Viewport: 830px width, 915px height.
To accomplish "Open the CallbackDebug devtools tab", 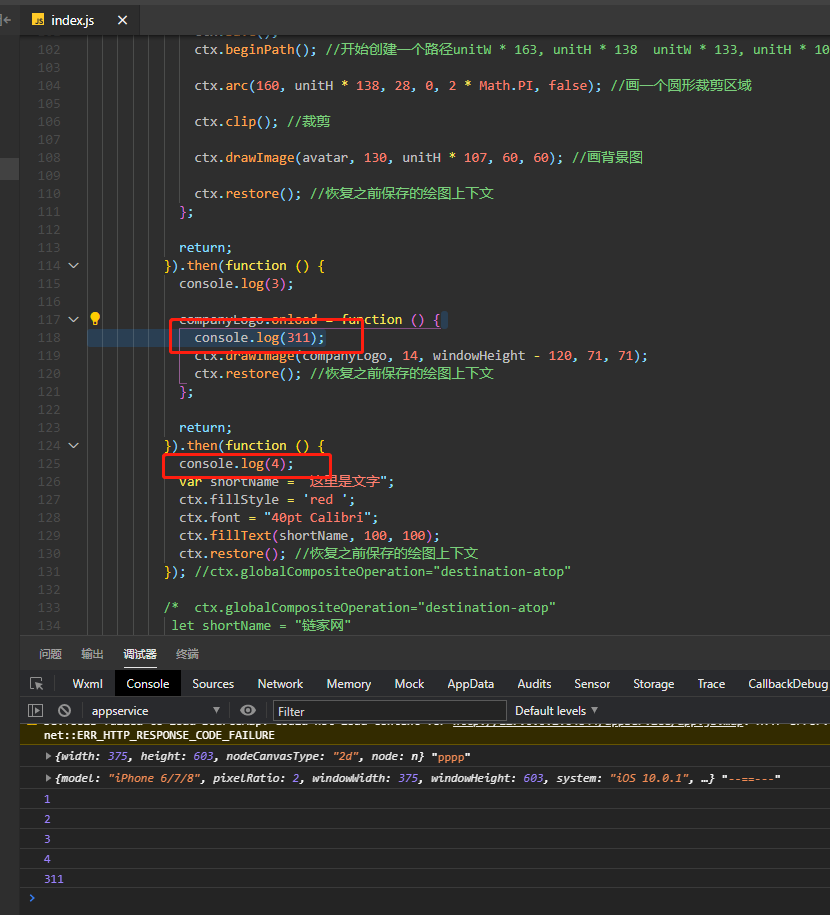I will [788, 683].
